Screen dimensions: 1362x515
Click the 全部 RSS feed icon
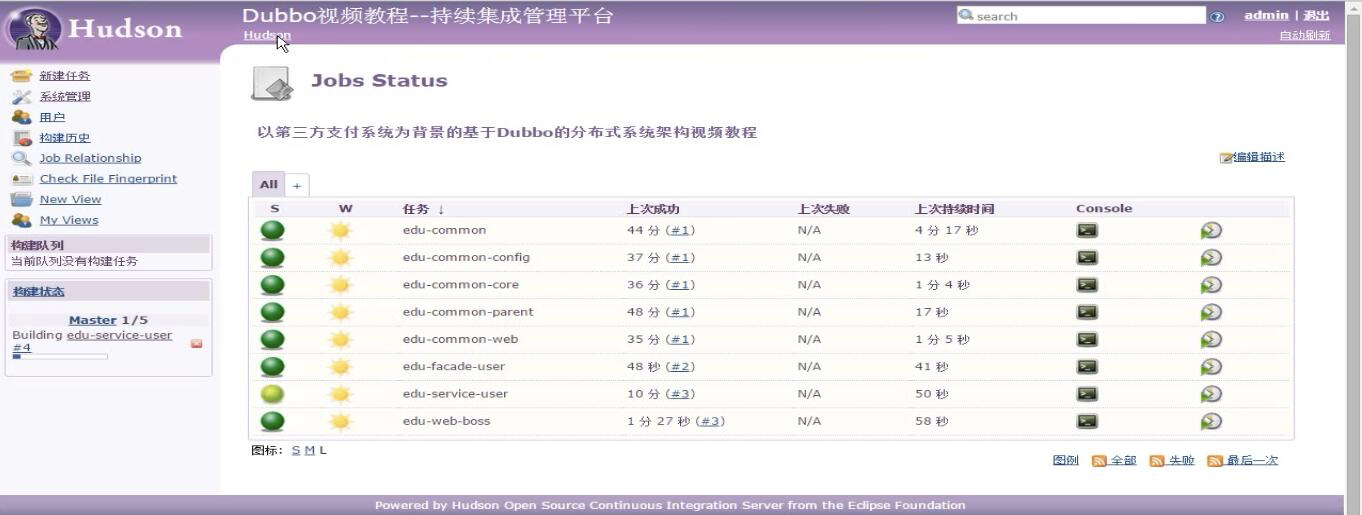[x=1099, y=461]
